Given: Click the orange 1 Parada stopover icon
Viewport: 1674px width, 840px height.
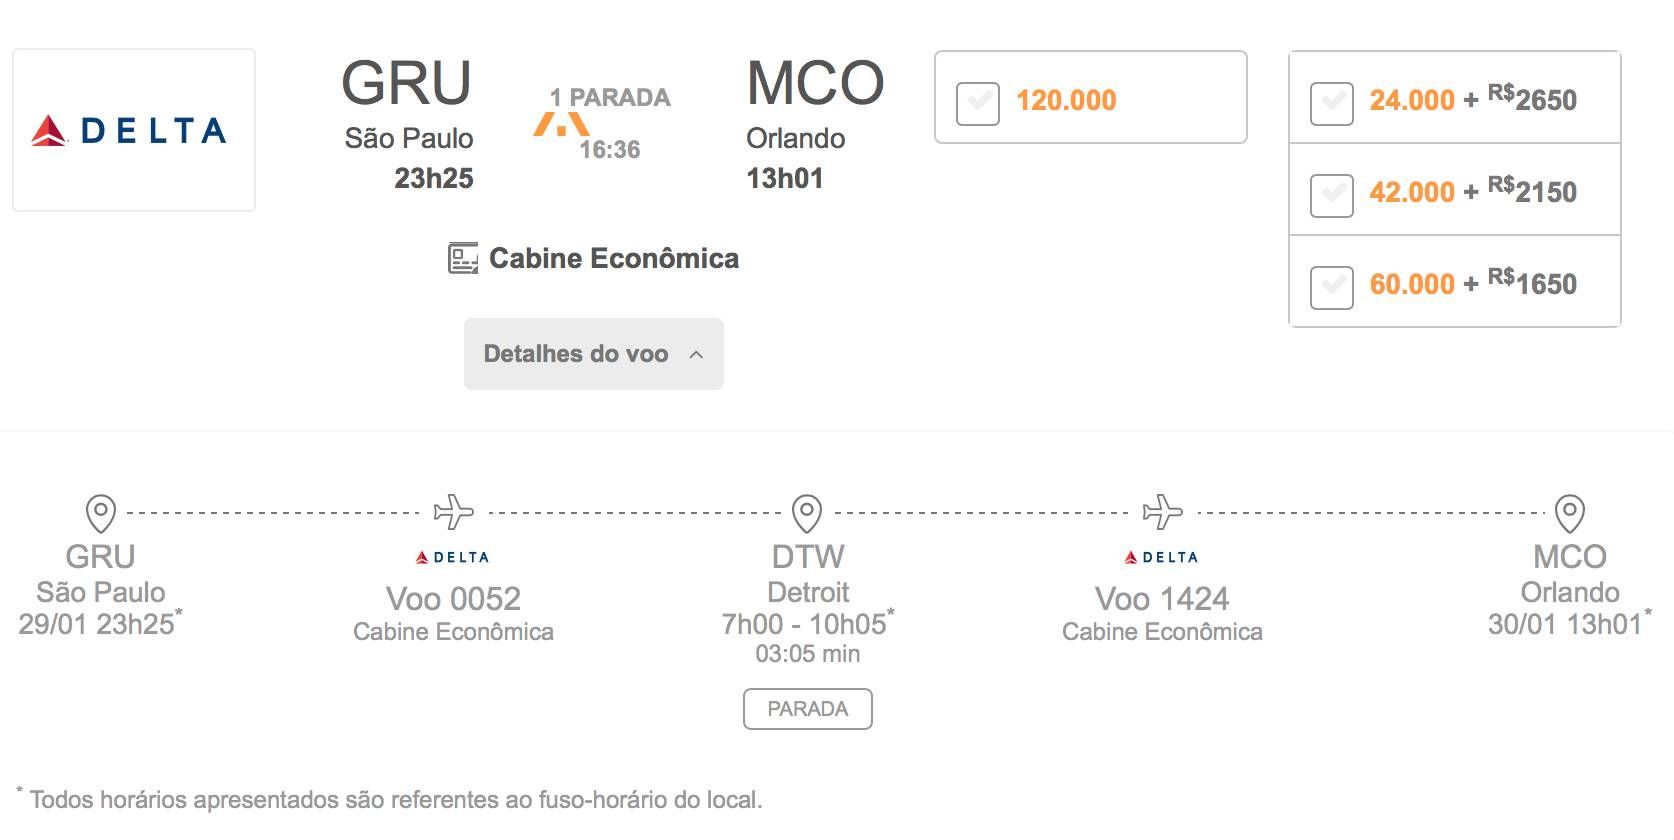Looking at the screenshot, I should (x=560, y=124).
